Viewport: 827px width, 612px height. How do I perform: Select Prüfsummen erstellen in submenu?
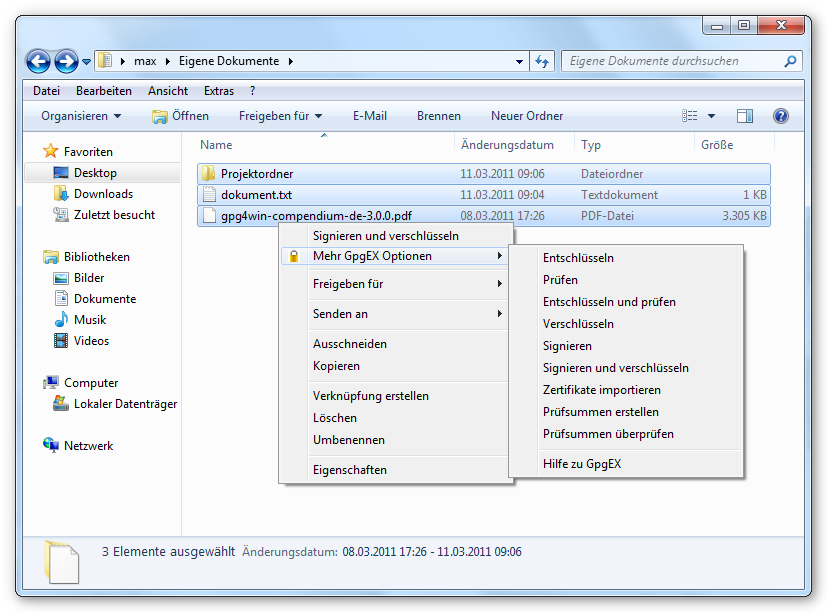(600, 412)
